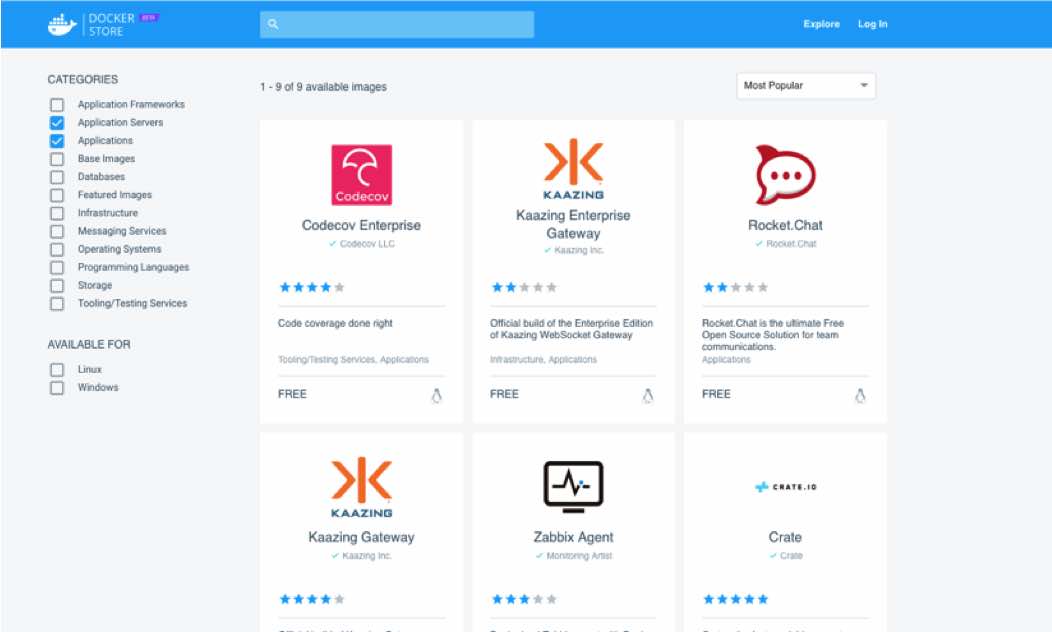Viewport: 1052px width, 632px height.
Task: Enable Tooling/Testing Services filter
Action: click(x=57, y=304)
